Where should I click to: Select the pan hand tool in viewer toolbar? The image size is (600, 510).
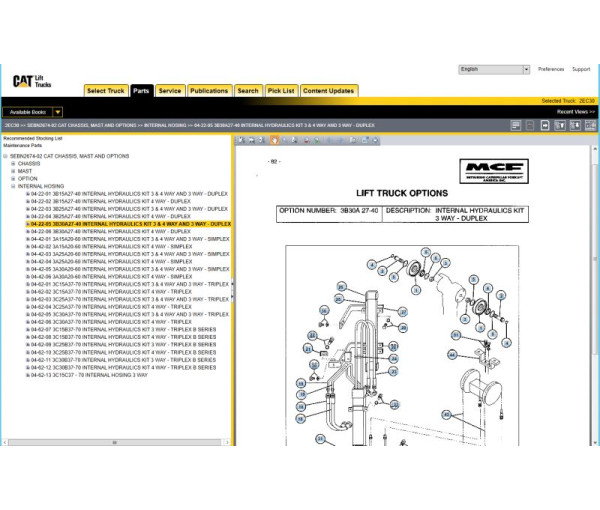pos(274,140)
